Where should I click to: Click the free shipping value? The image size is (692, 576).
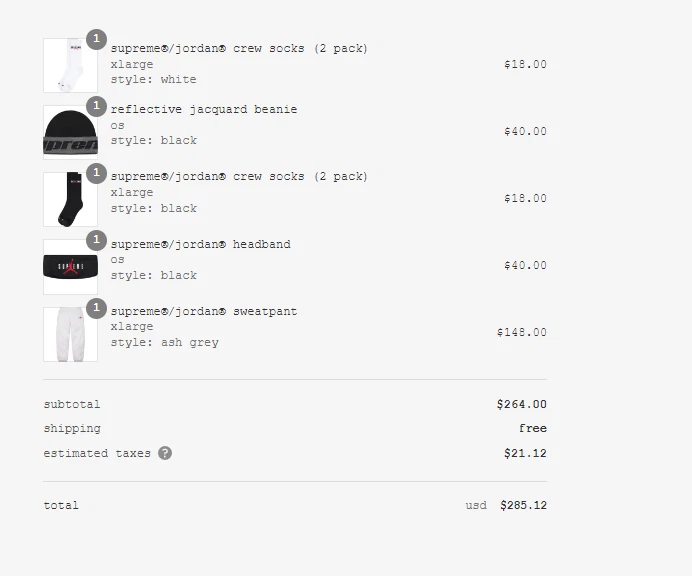coord(533,429)
